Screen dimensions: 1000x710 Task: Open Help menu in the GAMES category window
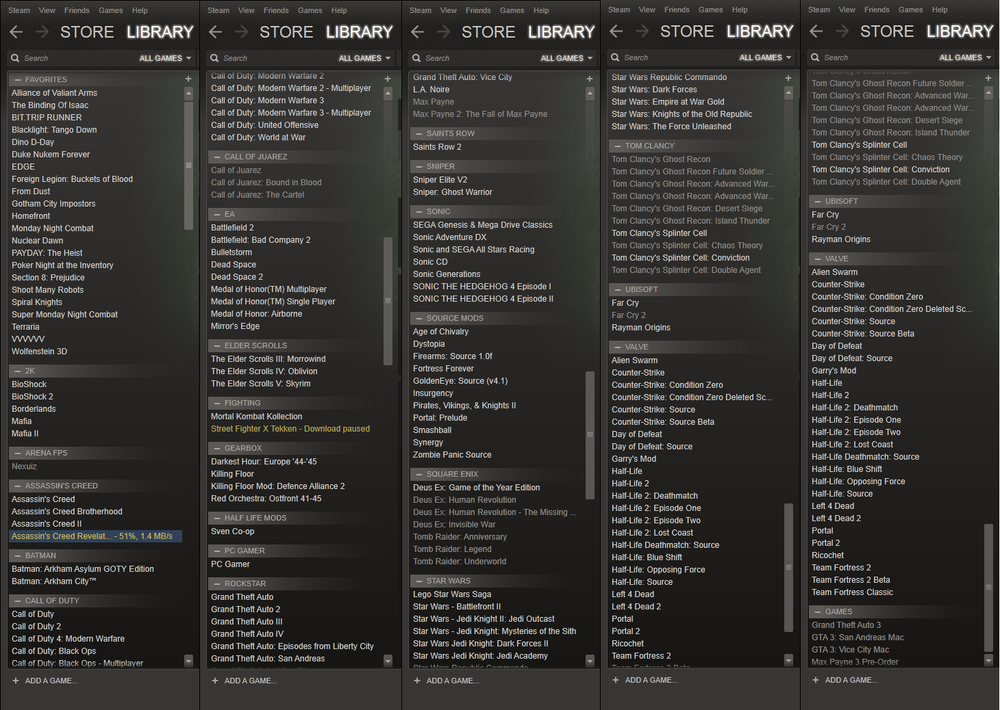(x=939, y=10)
